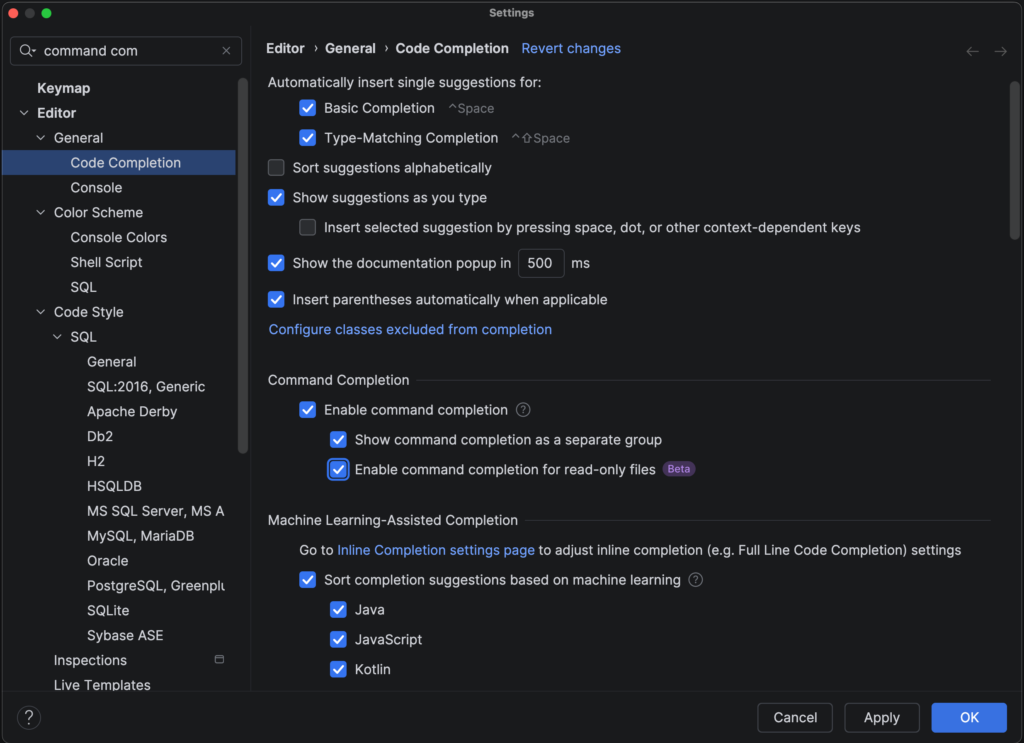1024x743 pixels.
Task: Collapse the SQL node under Code Style
Action: click(x=58, y=338)
